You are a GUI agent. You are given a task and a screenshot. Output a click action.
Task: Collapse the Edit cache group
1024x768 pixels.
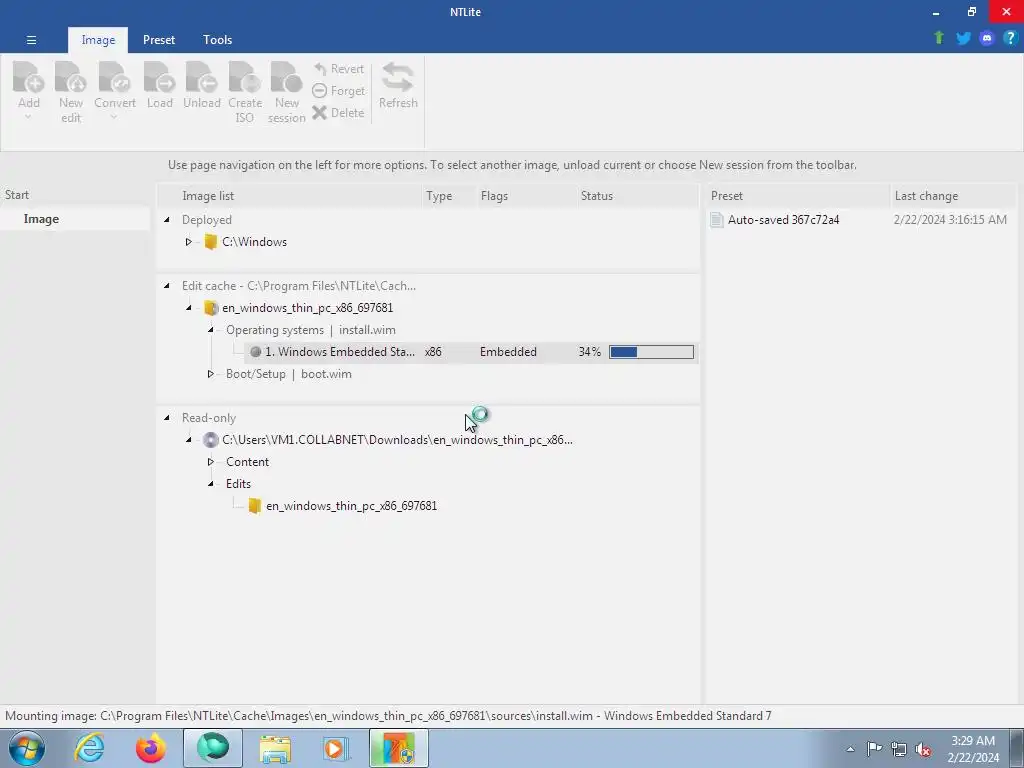tap(167, 285)
